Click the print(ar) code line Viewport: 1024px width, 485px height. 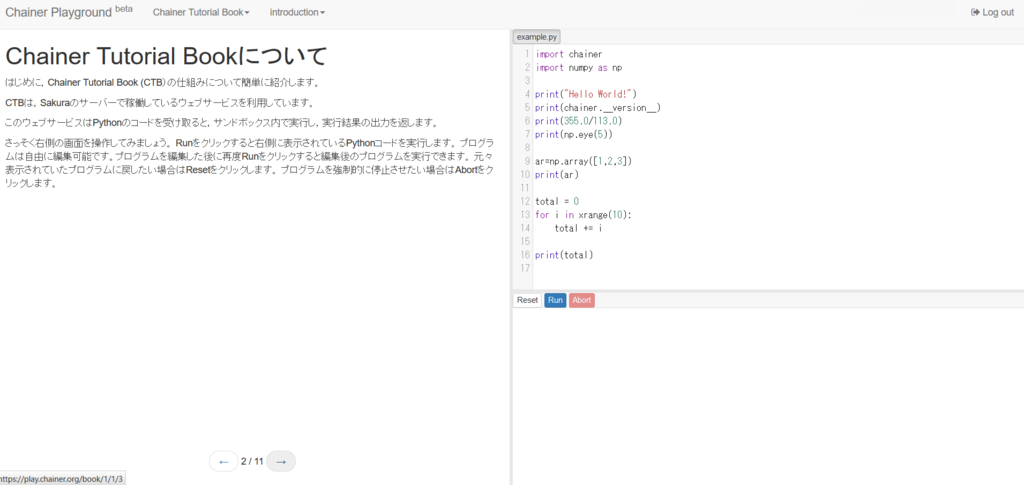pyautogui.click(x=556, y=175)
